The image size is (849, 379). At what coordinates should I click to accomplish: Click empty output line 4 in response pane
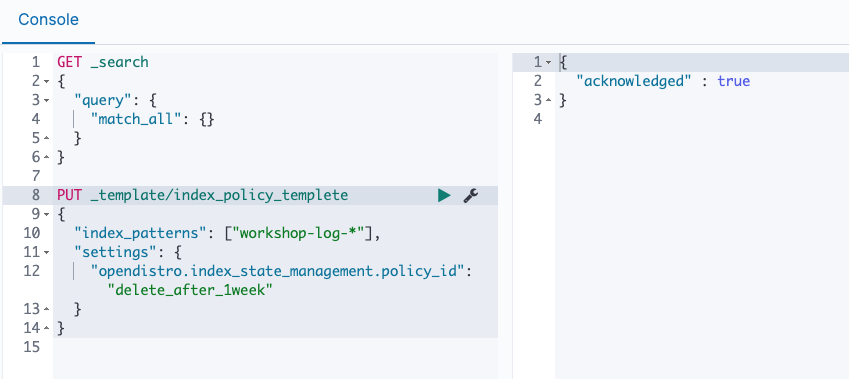pos(702,119)
